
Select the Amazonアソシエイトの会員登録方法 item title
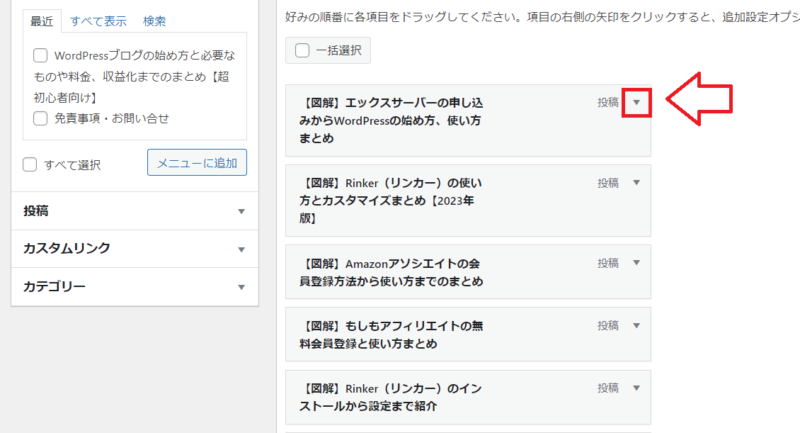click(x=391, y=272)
